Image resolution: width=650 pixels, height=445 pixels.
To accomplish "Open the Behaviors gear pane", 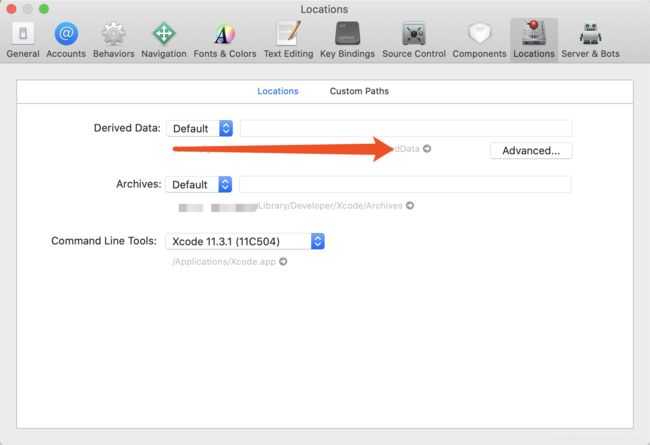I will click(x=114, y=40).
